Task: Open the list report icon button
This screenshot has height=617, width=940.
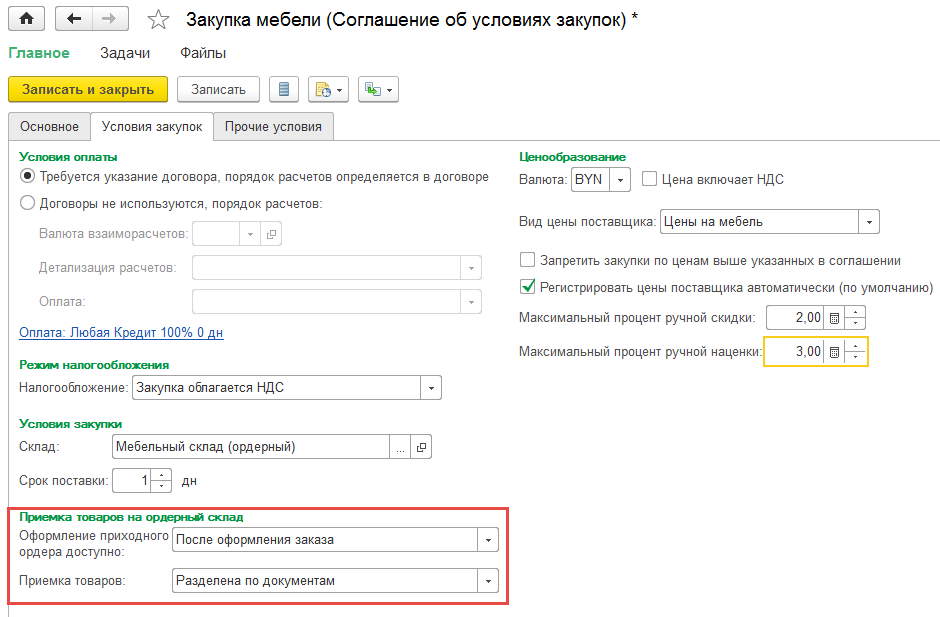Action: pos(284,89)
